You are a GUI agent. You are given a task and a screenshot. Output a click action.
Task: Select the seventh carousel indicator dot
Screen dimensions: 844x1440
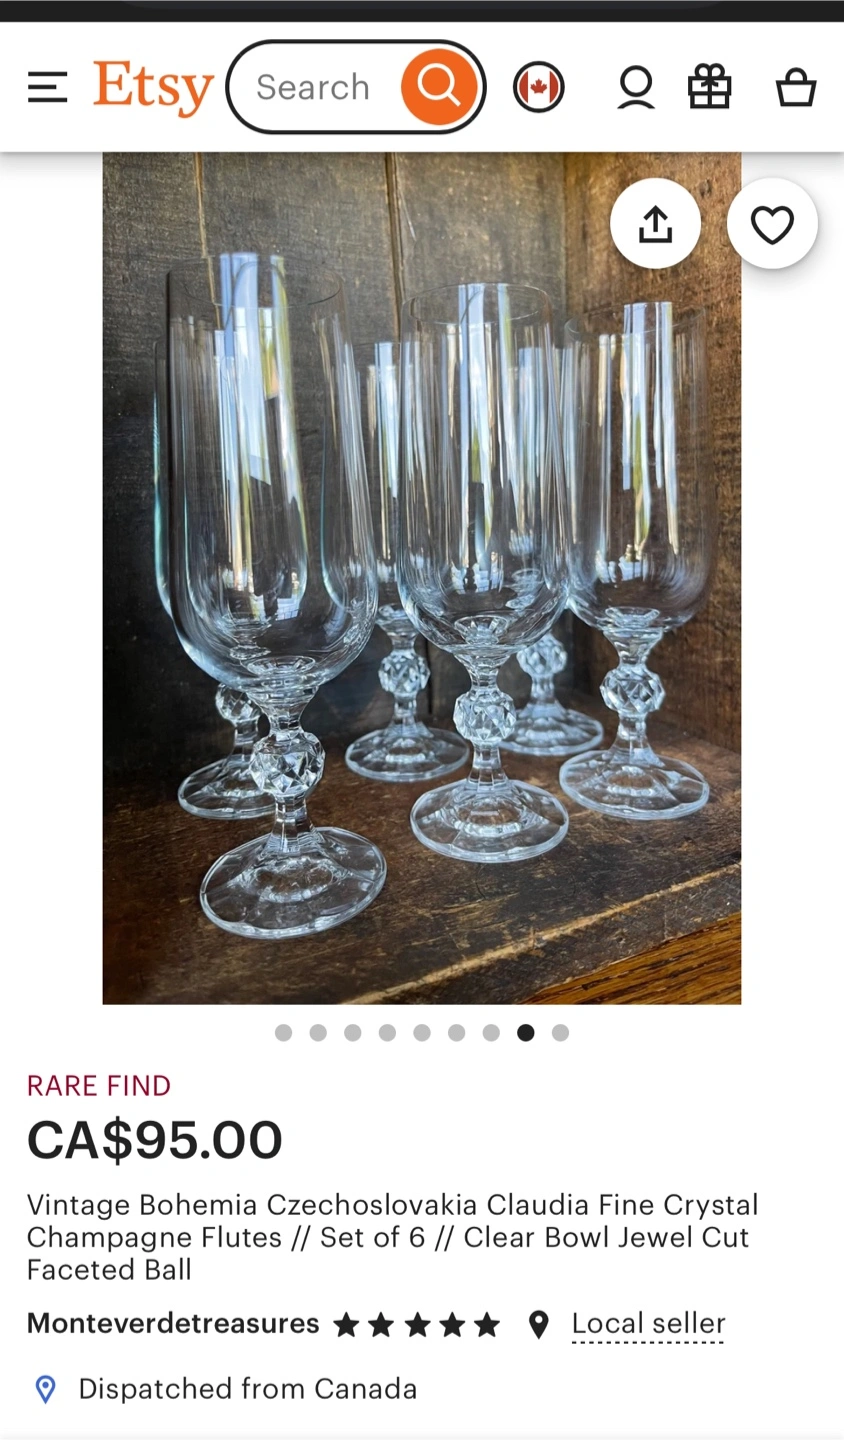(491, 1033)
